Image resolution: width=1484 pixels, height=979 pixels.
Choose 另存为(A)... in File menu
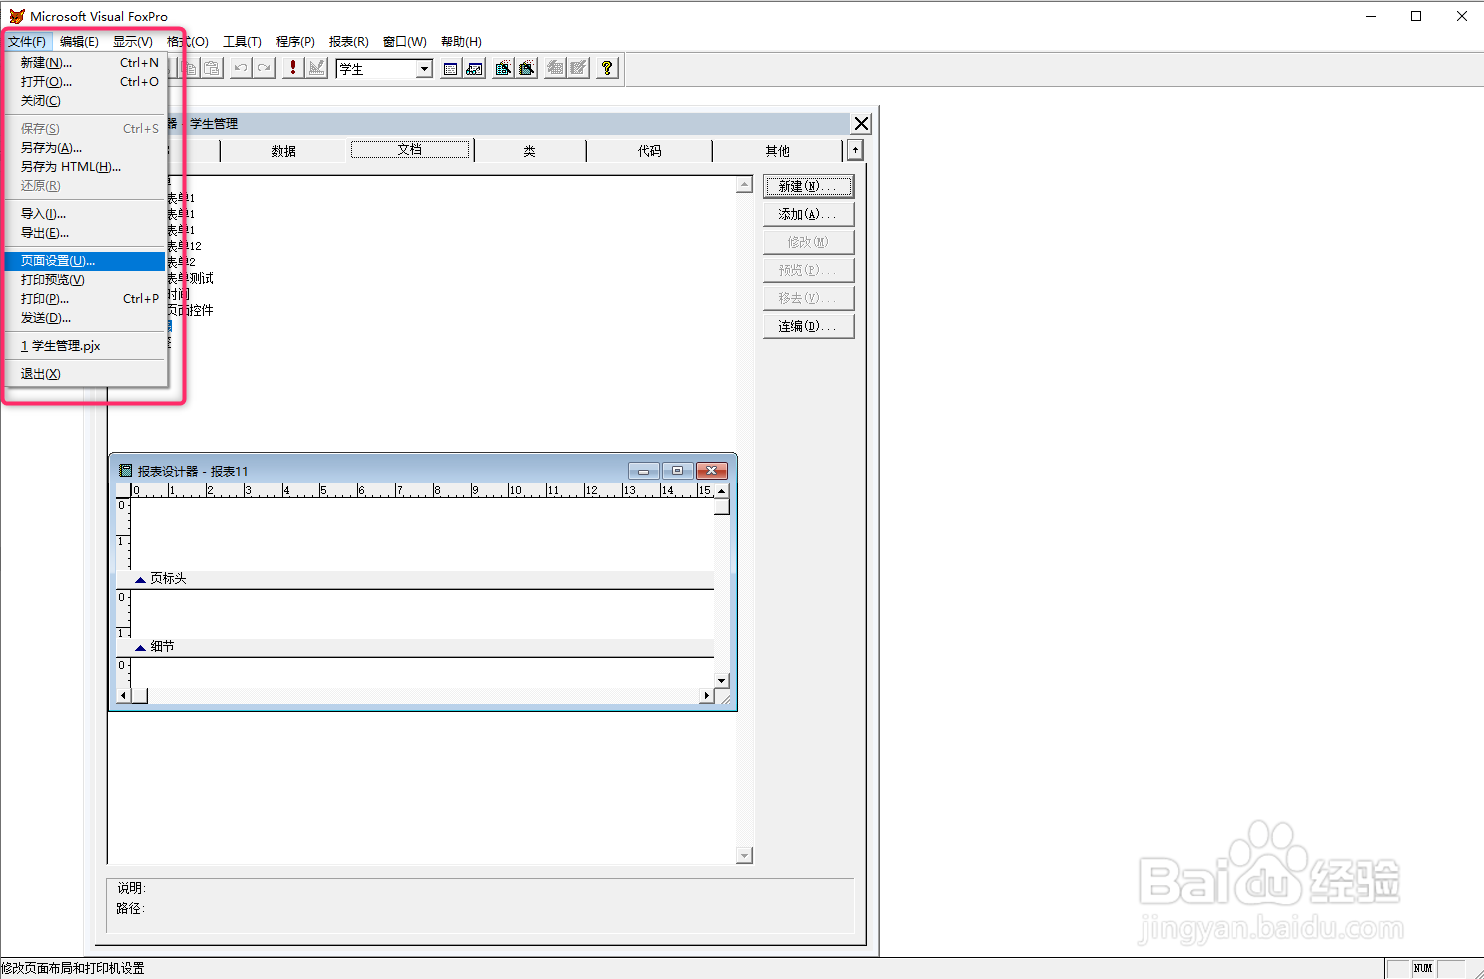pyautogui.click(x=85, y=148)
